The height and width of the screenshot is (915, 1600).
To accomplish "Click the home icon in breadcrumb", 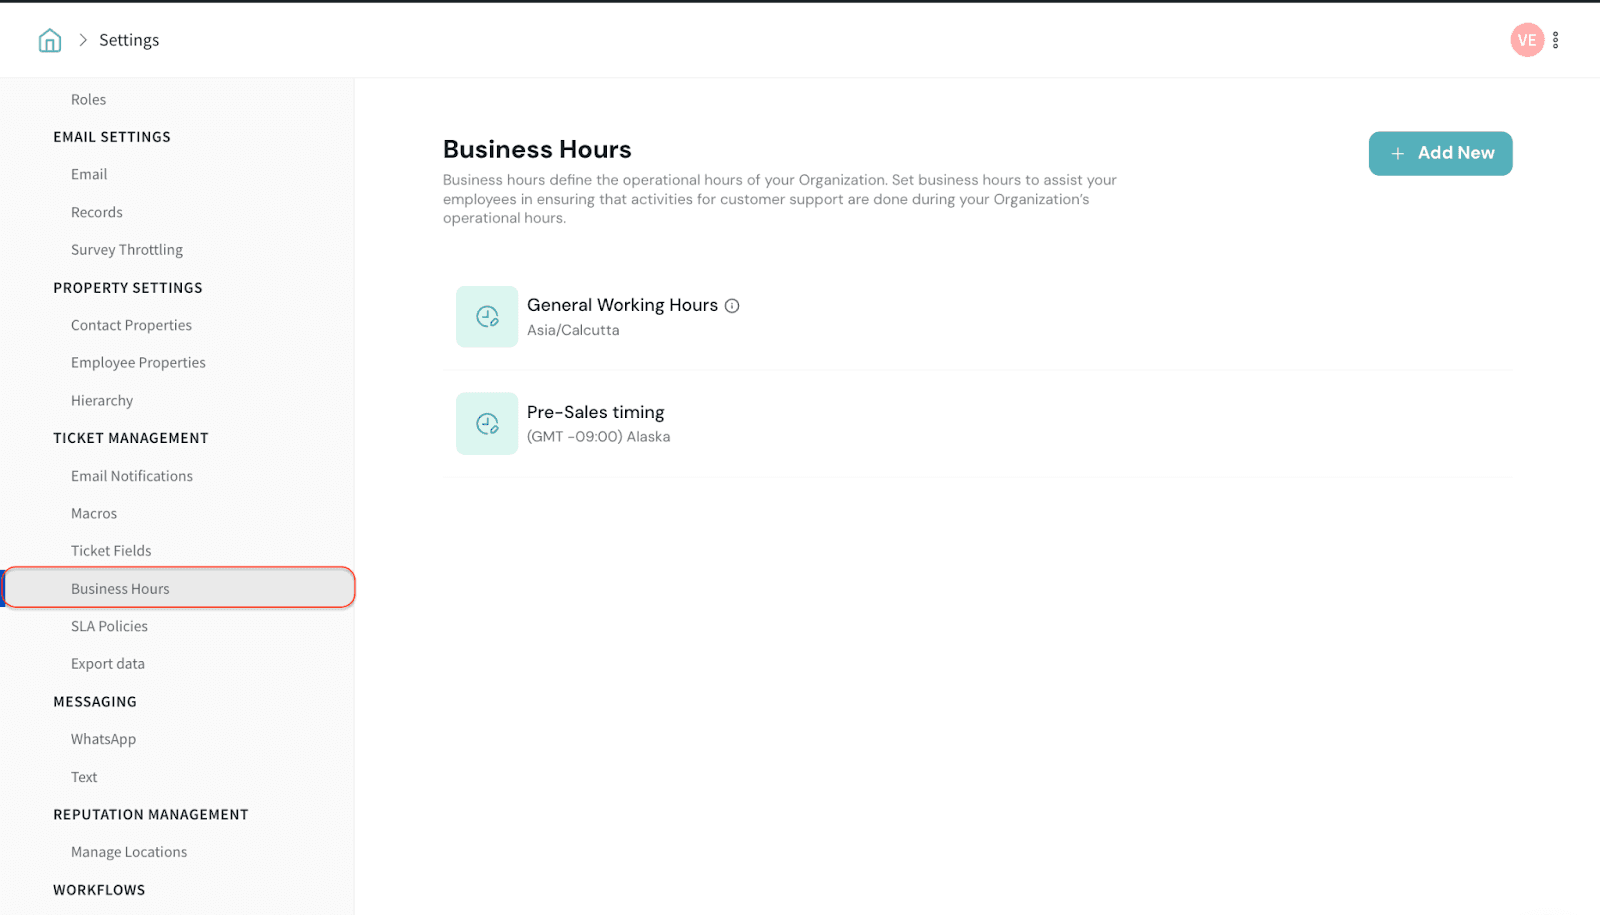I will (49, 40).
